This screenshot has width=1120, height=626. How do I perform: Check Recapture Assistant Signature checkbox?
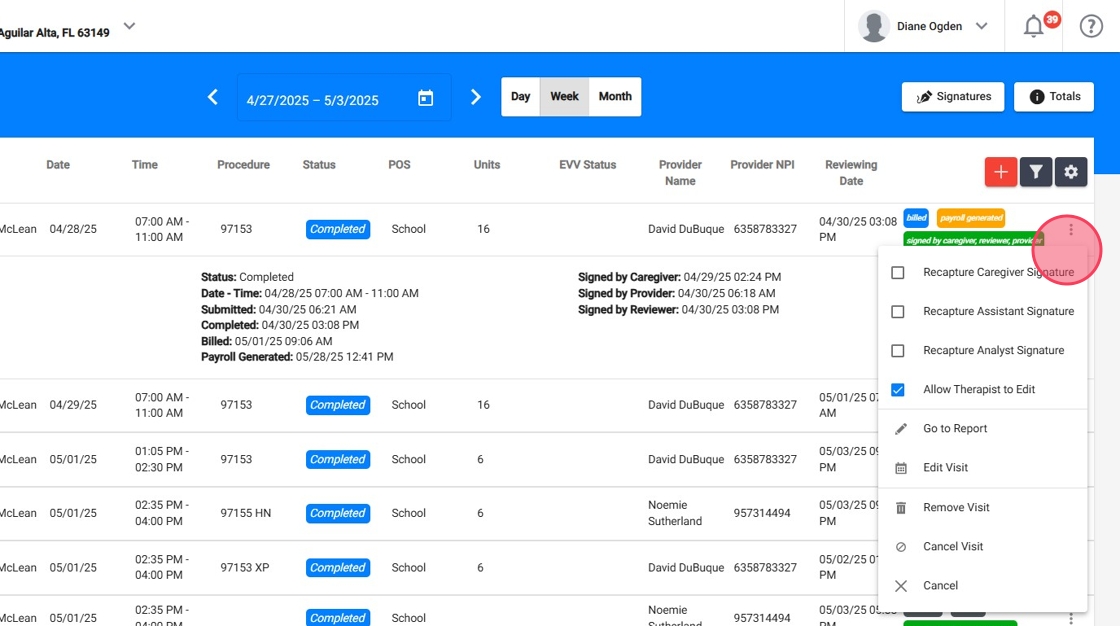[898, 311]
